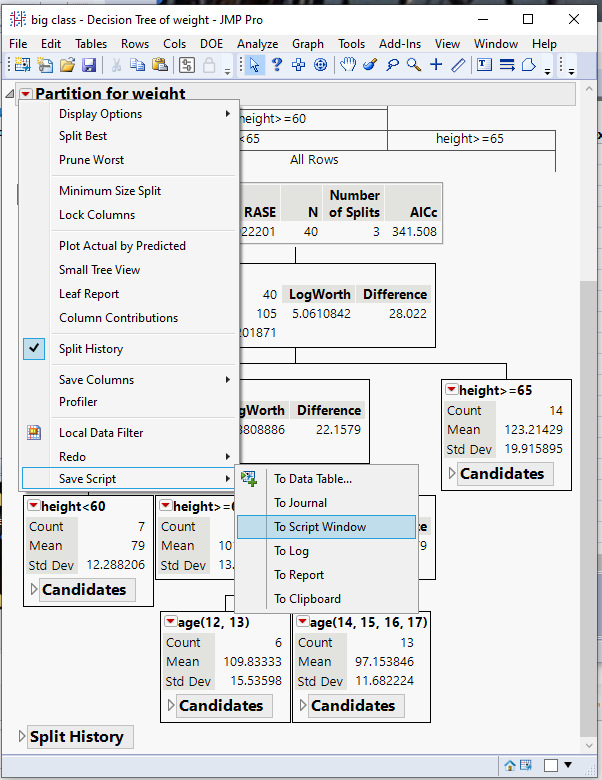Image resolution: width=602 pixels, height=780 pixels.
Task: Open the height<60 node red triangle
Action: click(x=34, y=505)
